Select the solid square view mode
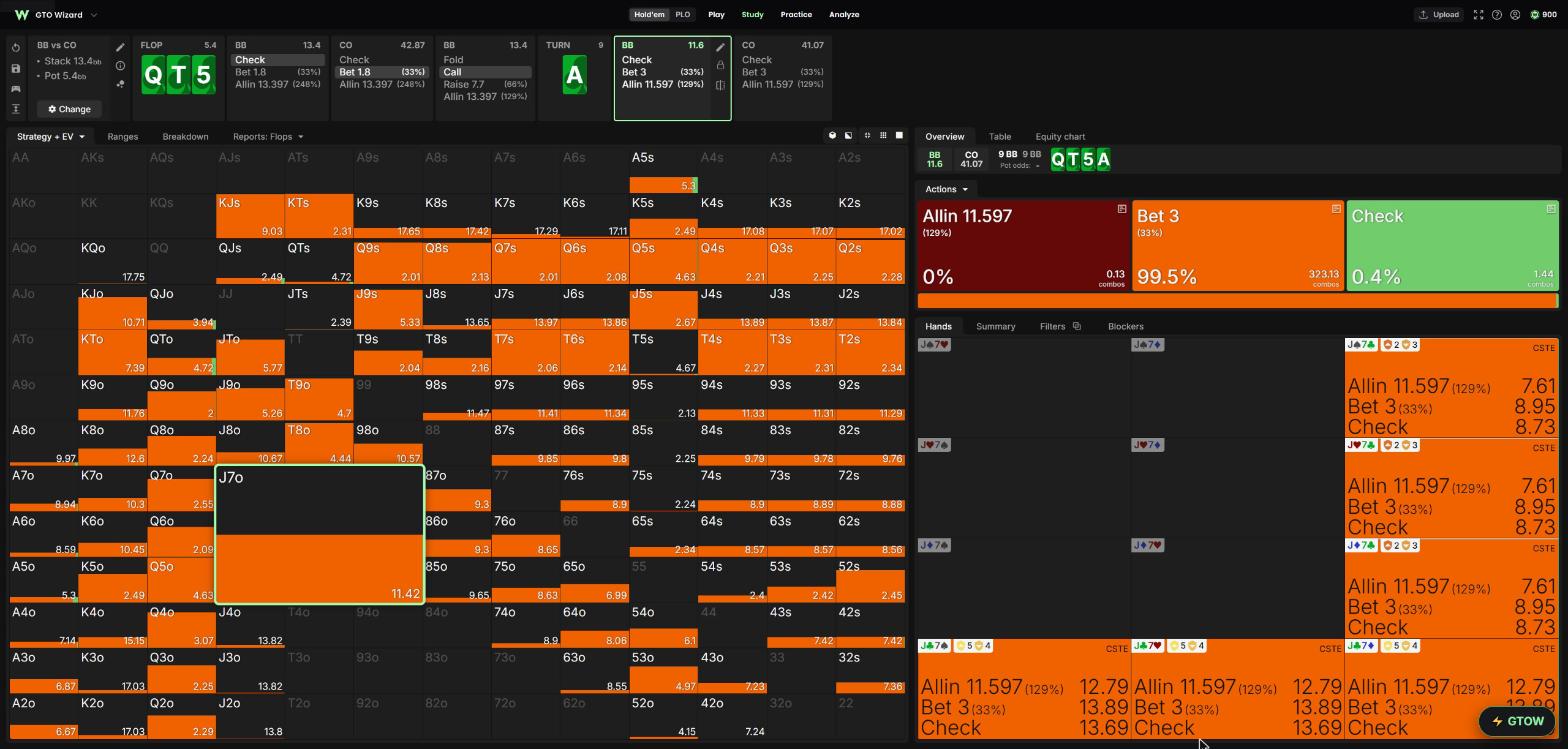This screenshot has height=749, width=1568. click(899, 136)
